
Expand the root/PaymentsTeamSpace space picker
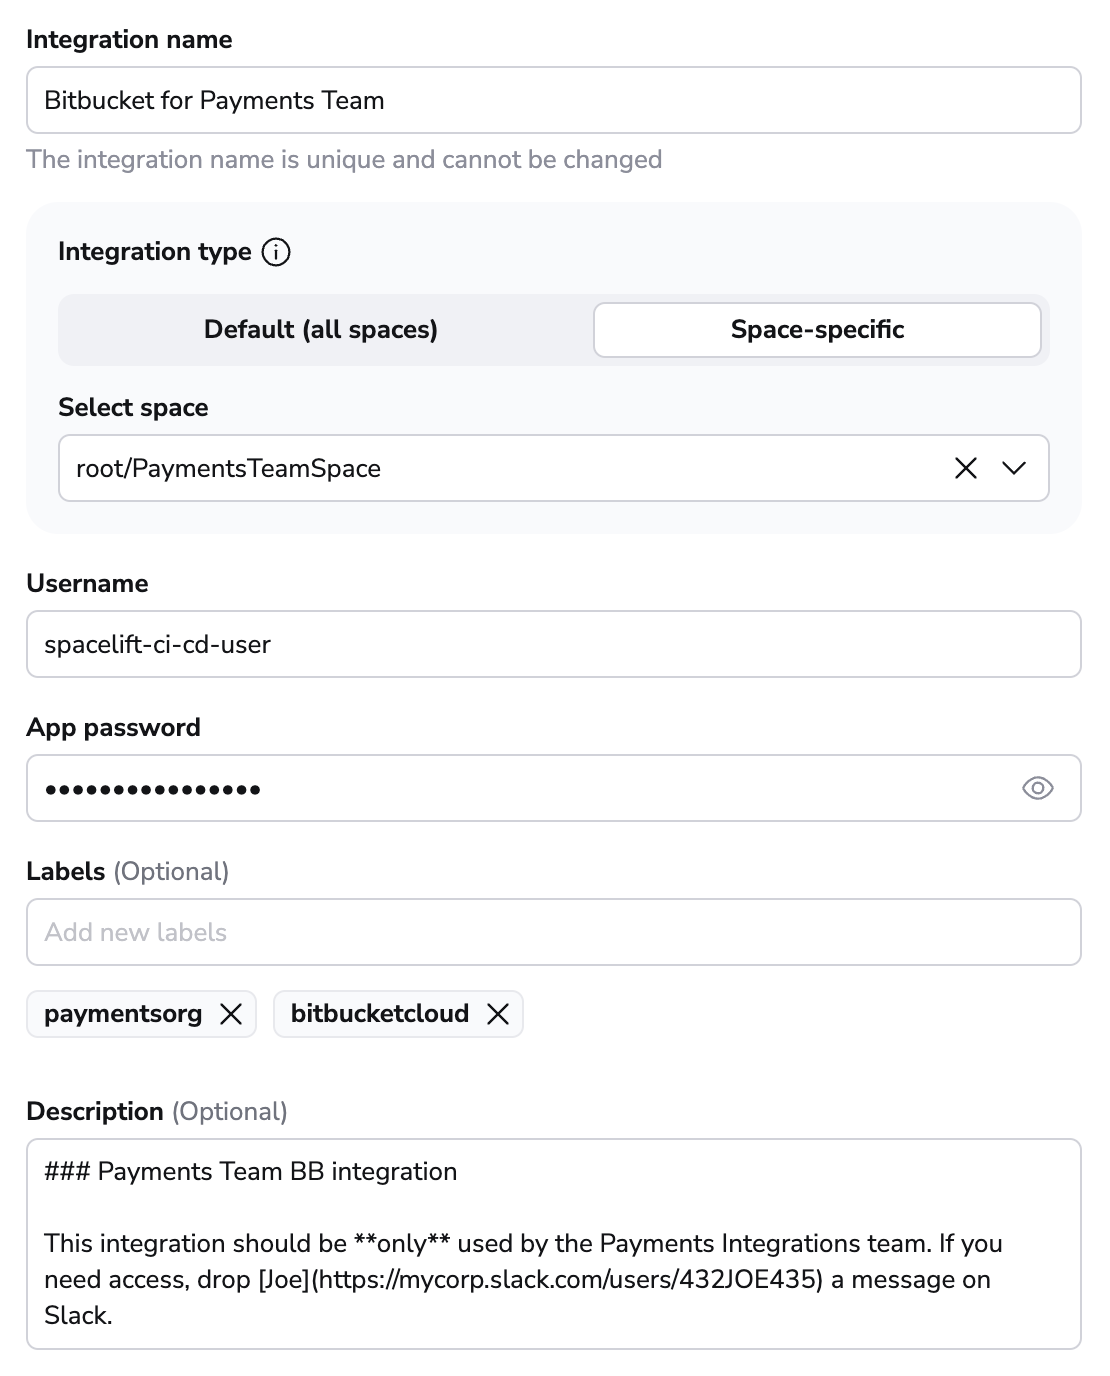(x=1013, y=468)
